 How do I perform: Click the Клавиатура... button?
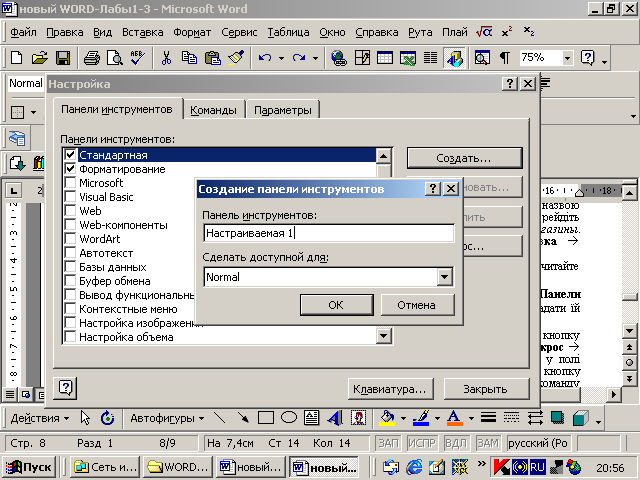pyautogui.click(x=390, y=389)
